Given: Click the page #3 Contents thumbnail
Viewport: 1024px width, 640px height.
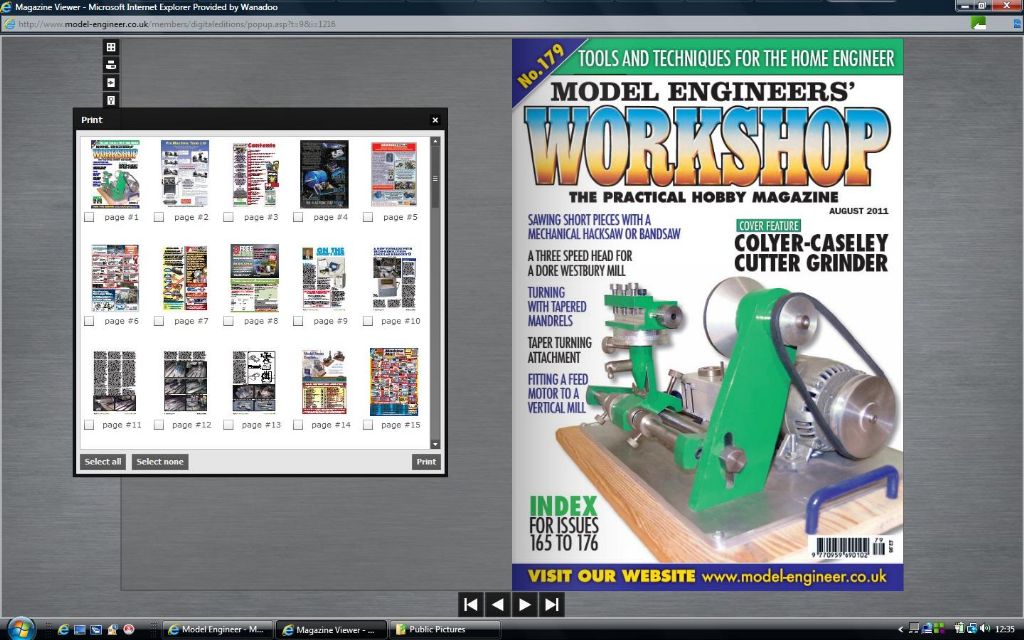Looking at the screenshot, I should coord(255,174).
